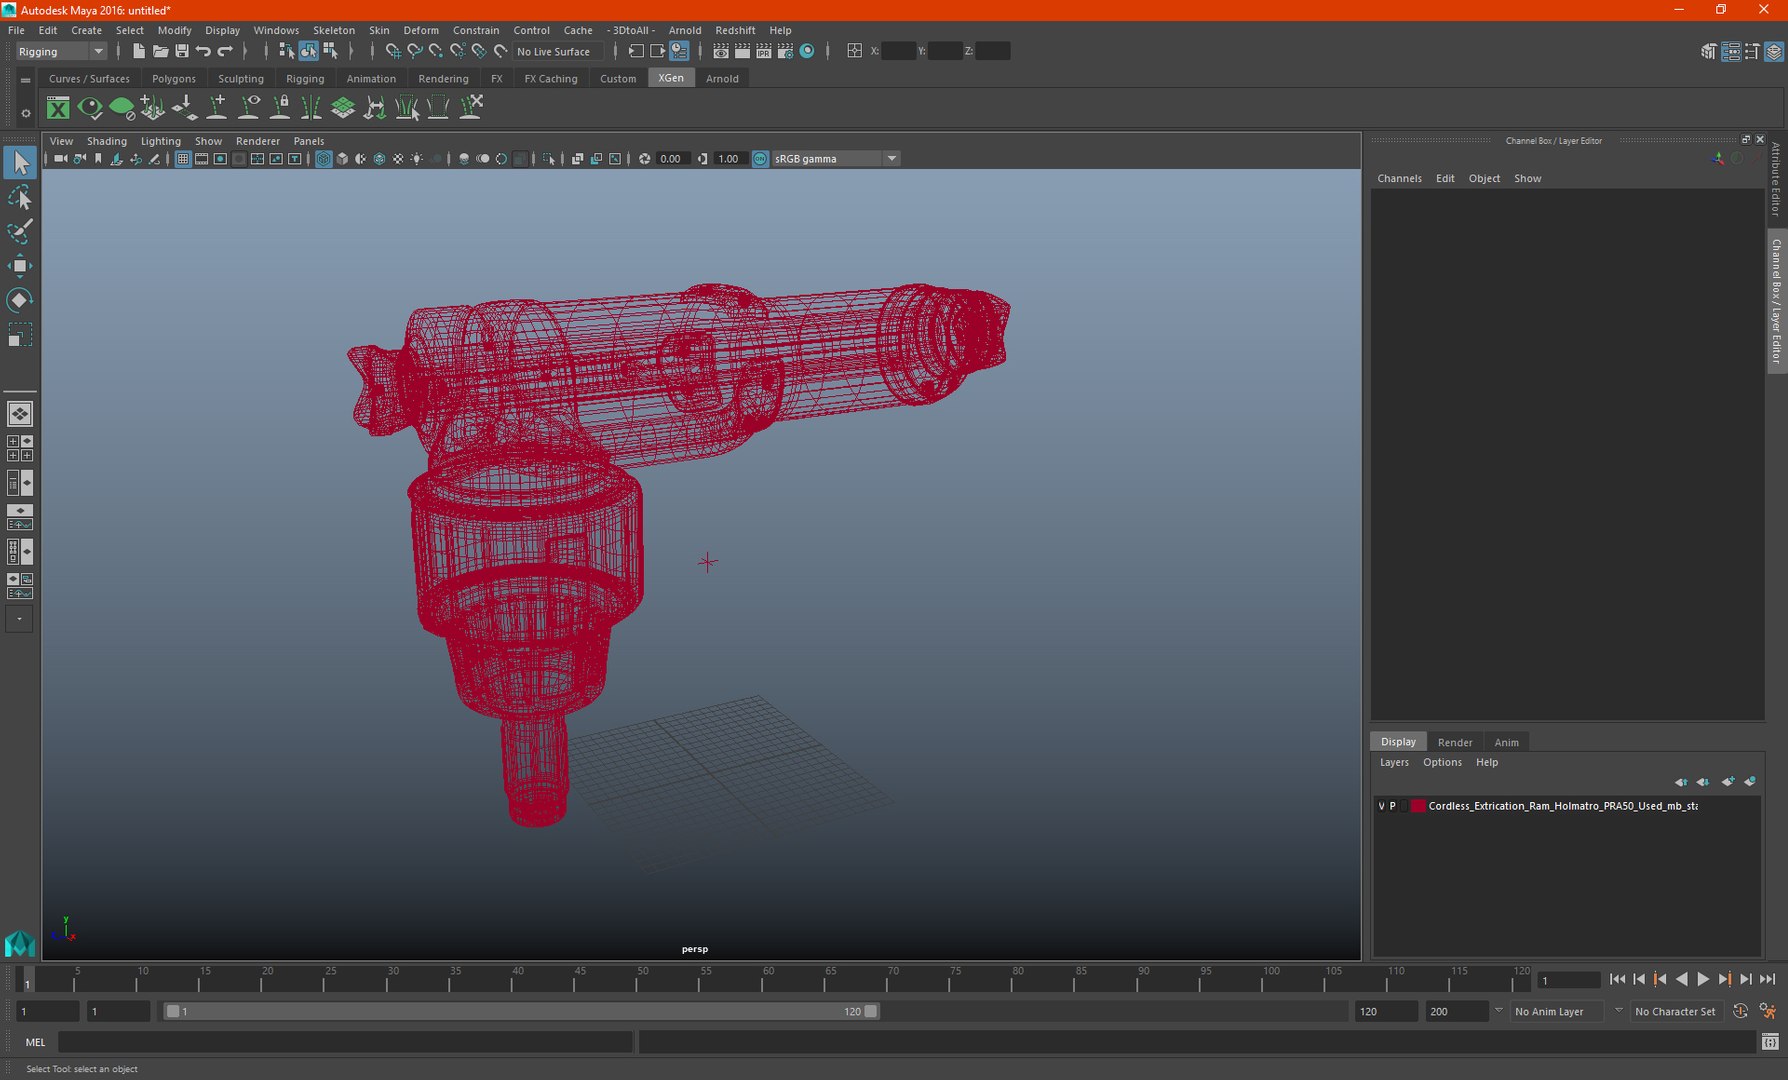Toggle the viewport grid display button
This screenshot has width=1788, height=1080.
point(183,159)
